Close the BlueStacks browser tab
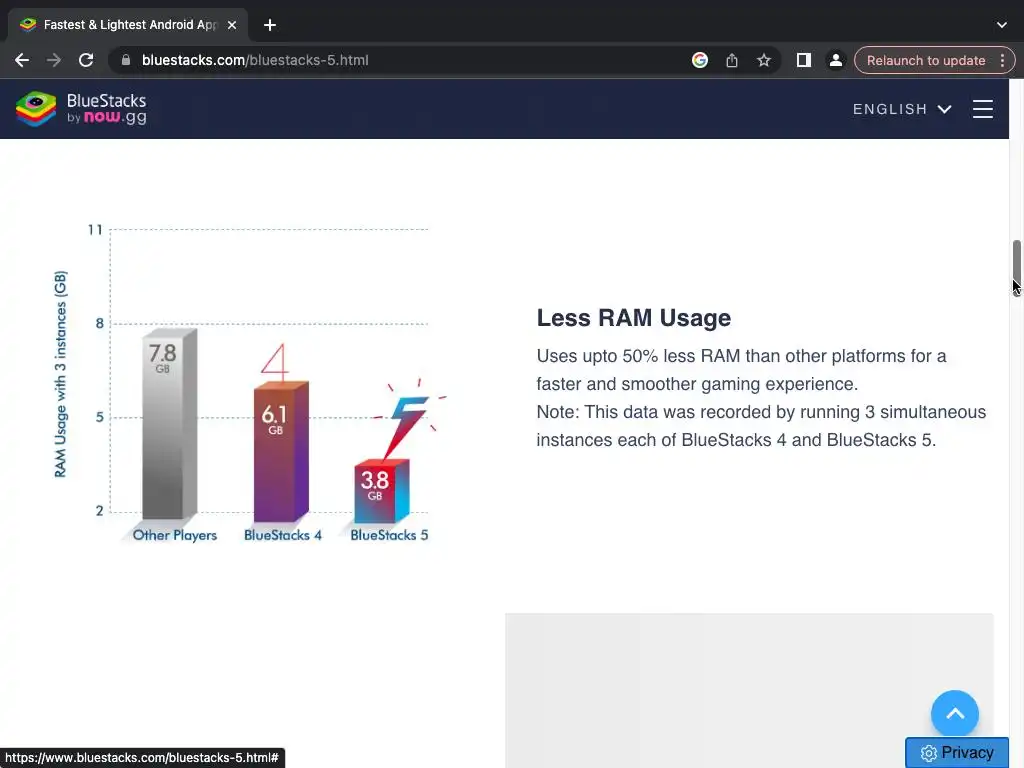This screenshot has height=768, width=1024. pos(232,25)
